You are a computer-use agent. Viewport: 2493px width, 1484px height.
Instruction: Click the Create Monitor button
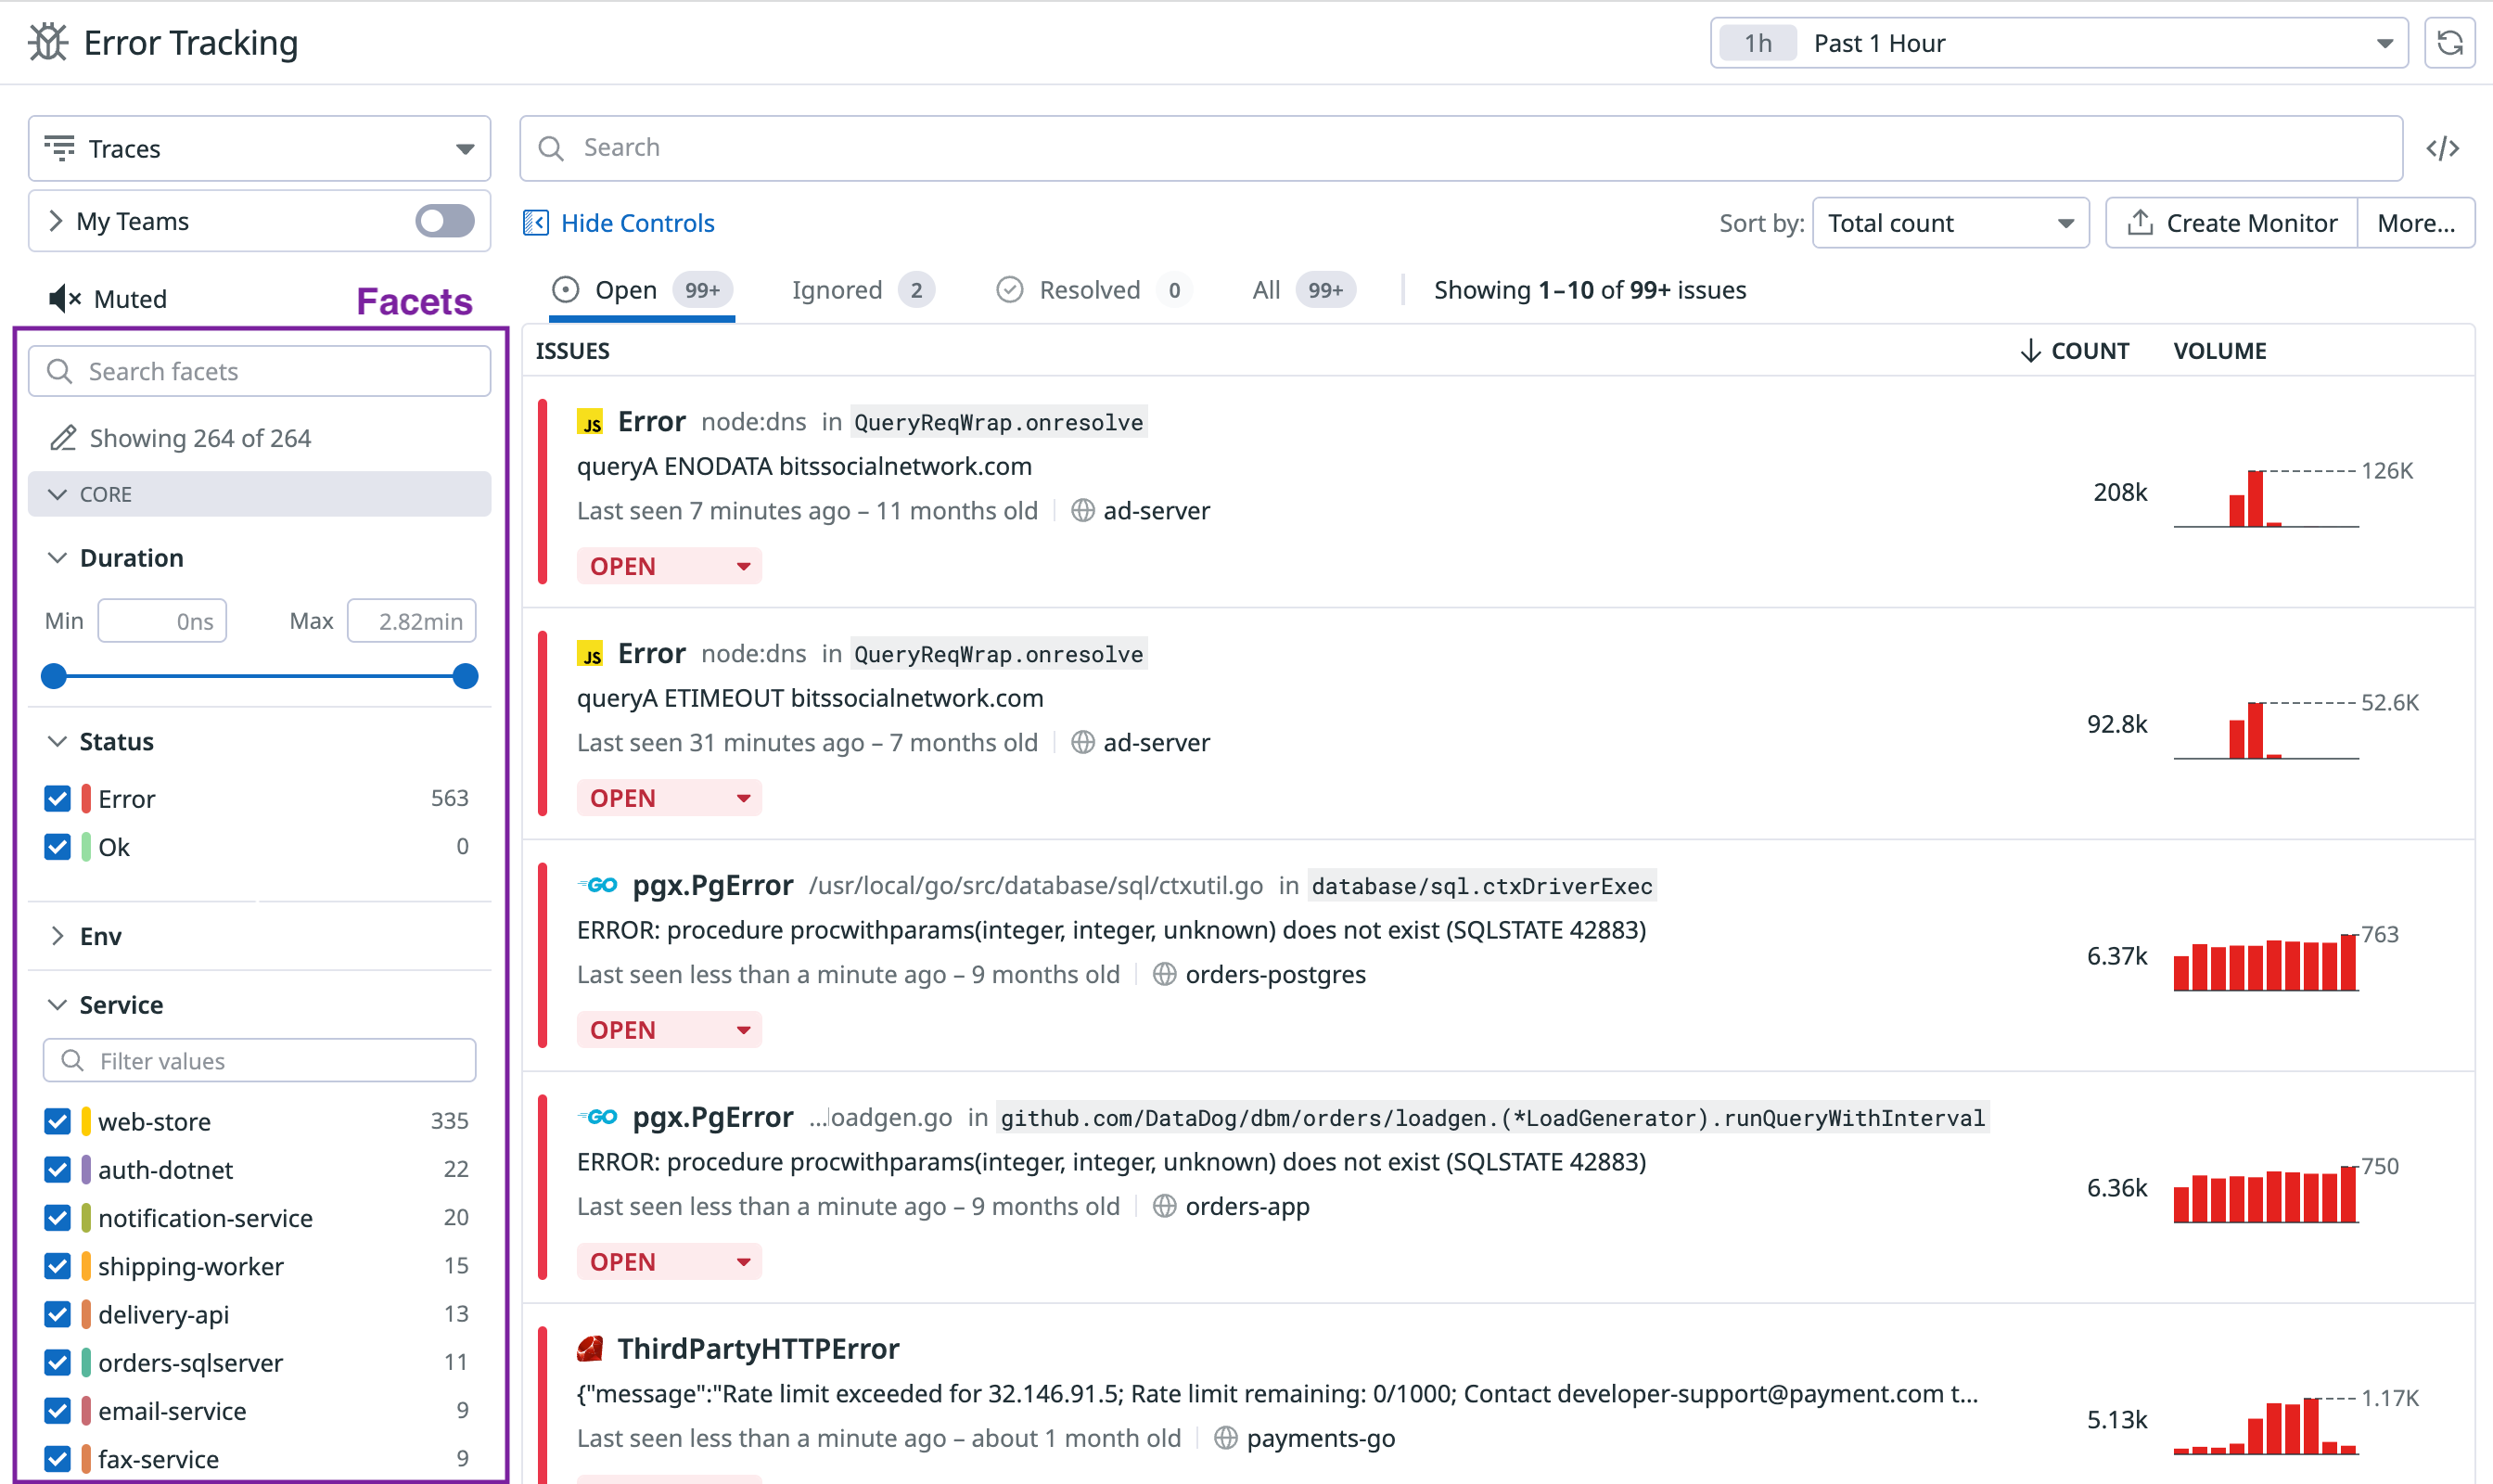tap(2231, 223)
